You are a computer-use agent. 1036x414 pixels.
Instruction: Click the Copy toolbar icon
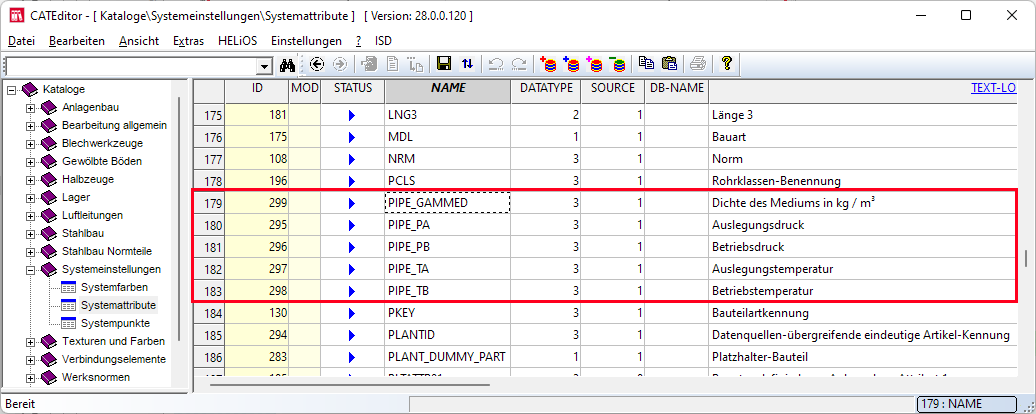point(646,64)
